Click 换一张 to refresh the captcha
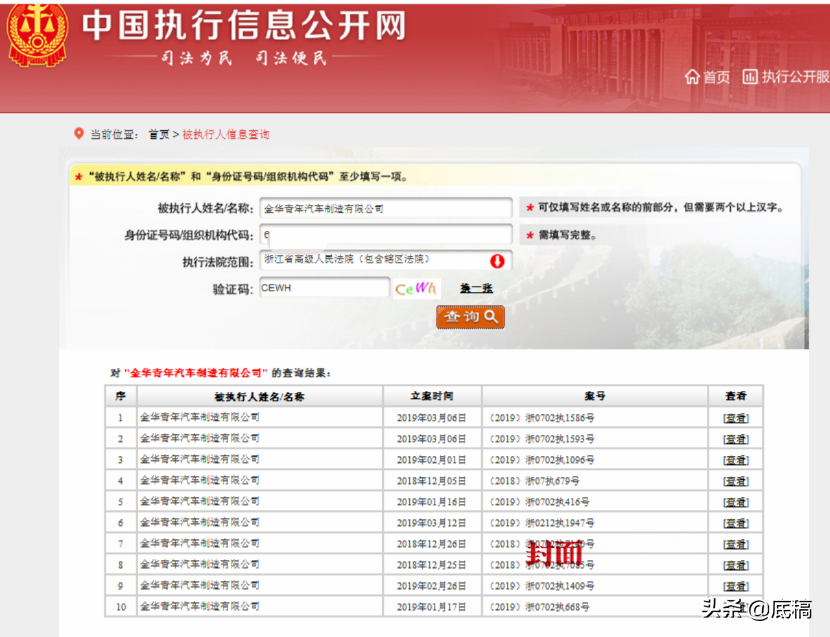This screenshot has width=830, height=637. point(476,288)
